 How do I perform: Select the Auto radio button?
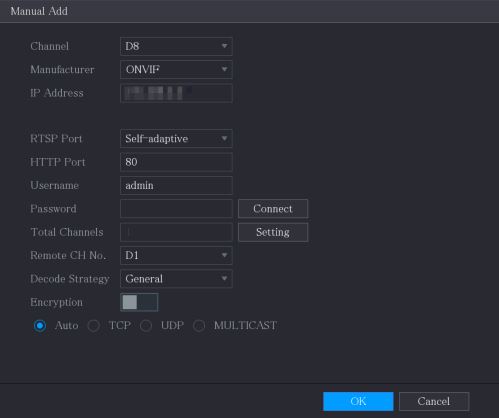pyautogui.click(x=40, y=325)
